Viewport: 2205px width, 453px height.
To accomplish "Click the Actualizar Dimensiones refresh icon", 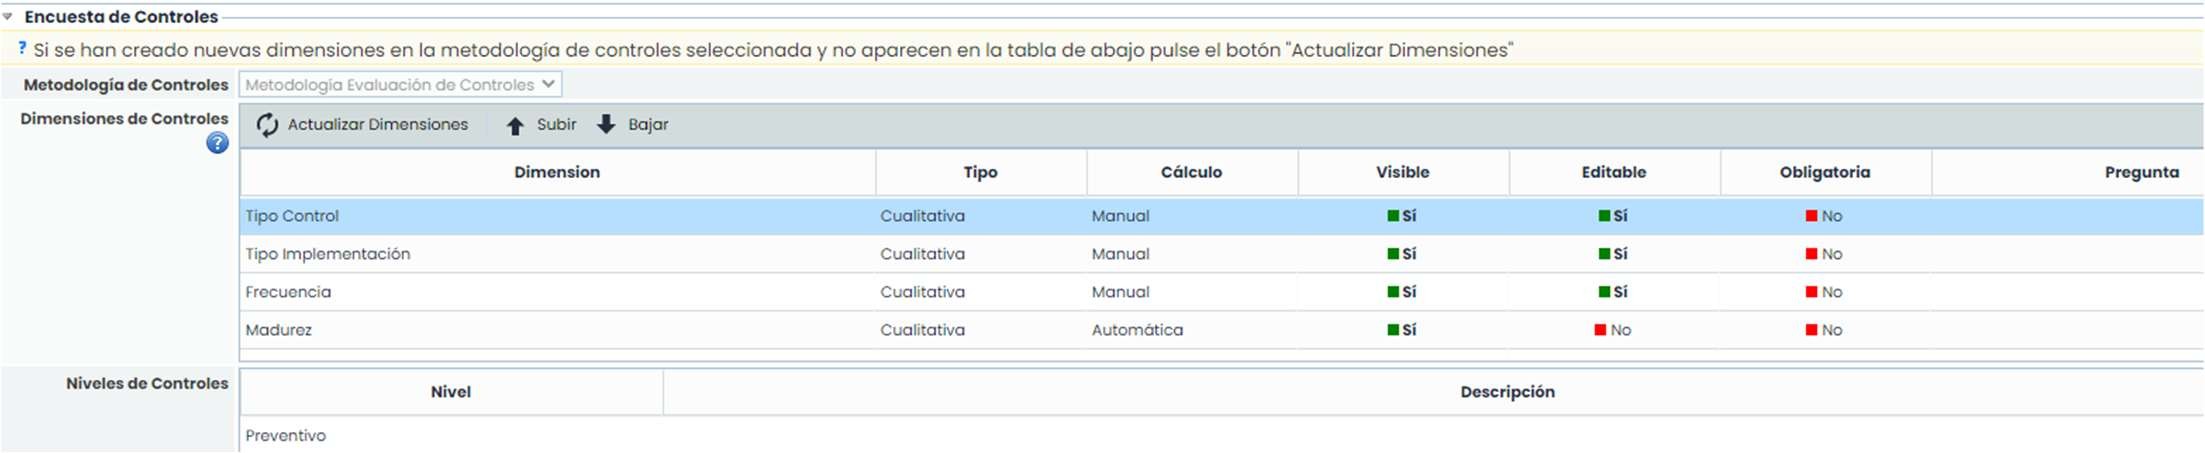I will click(x=267, y=125).
